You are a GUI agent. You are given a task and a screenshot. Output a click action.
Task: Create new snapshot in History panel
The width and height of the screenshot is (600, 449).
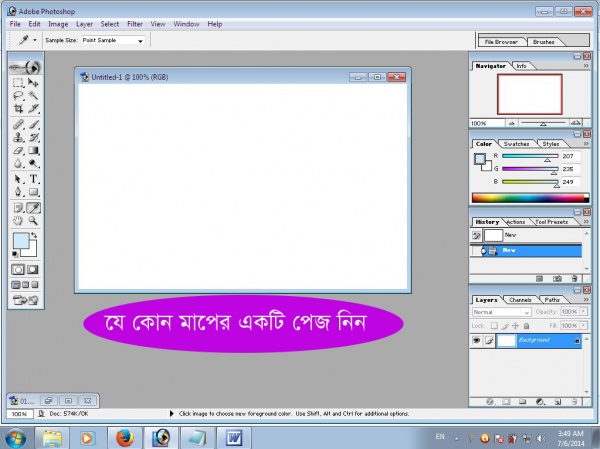557,279
